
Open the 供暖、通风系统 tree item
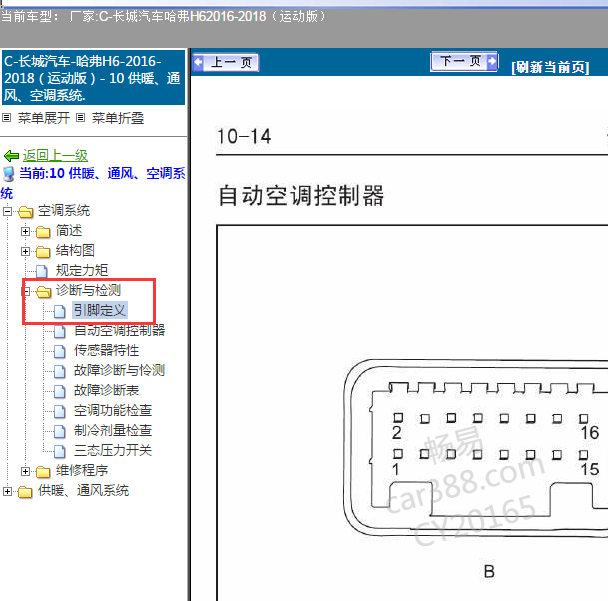click(83, 490)
